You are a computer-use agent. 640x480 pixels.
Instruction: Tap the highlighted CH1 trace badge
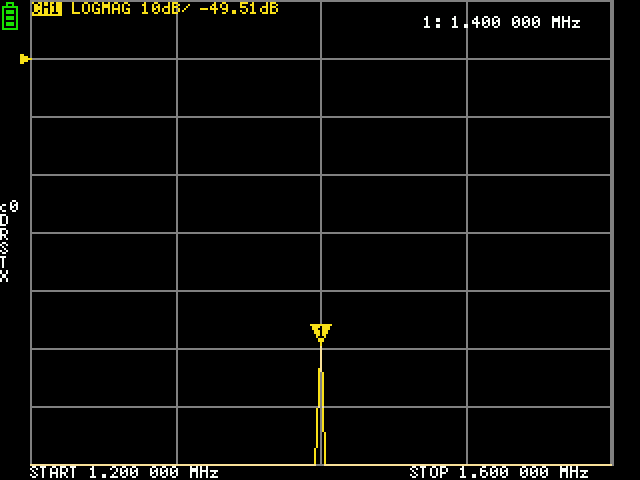(x=47, y=9)
